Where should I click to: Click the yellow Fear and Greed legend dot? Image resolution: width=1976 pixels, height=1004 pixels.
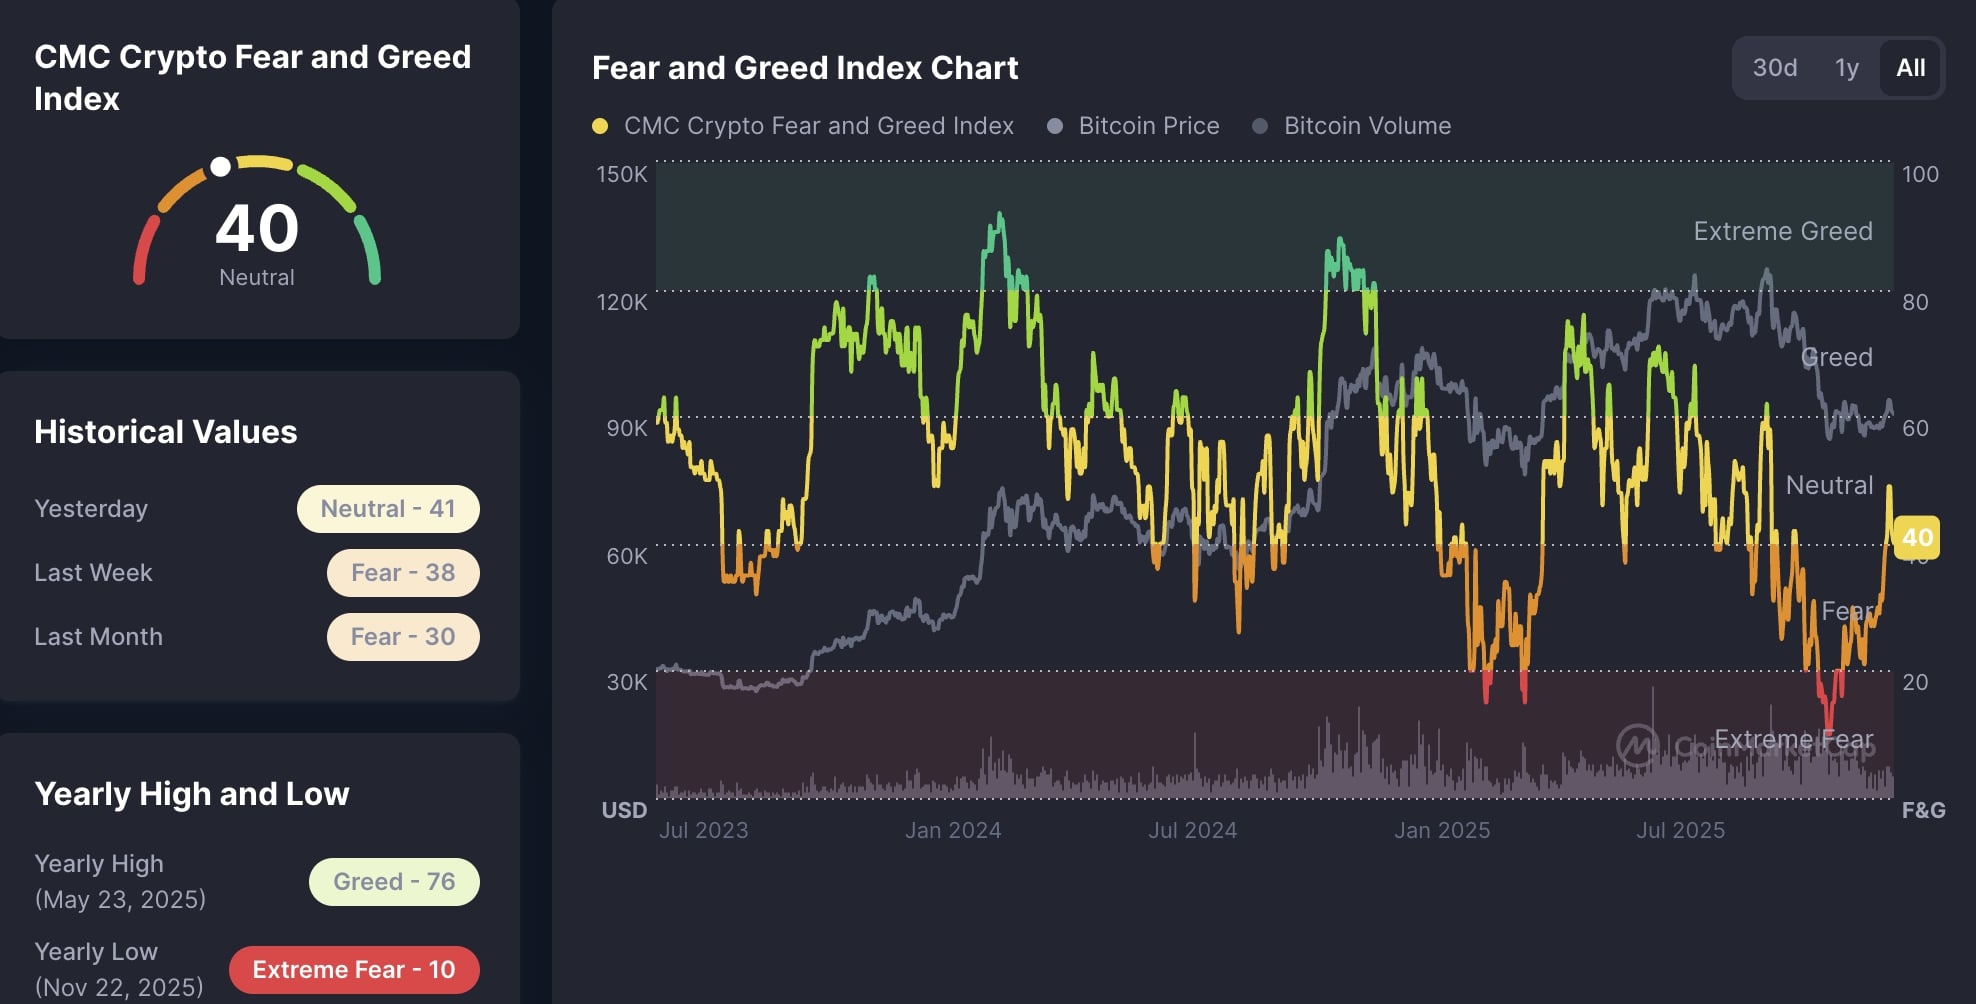[600, 126]
